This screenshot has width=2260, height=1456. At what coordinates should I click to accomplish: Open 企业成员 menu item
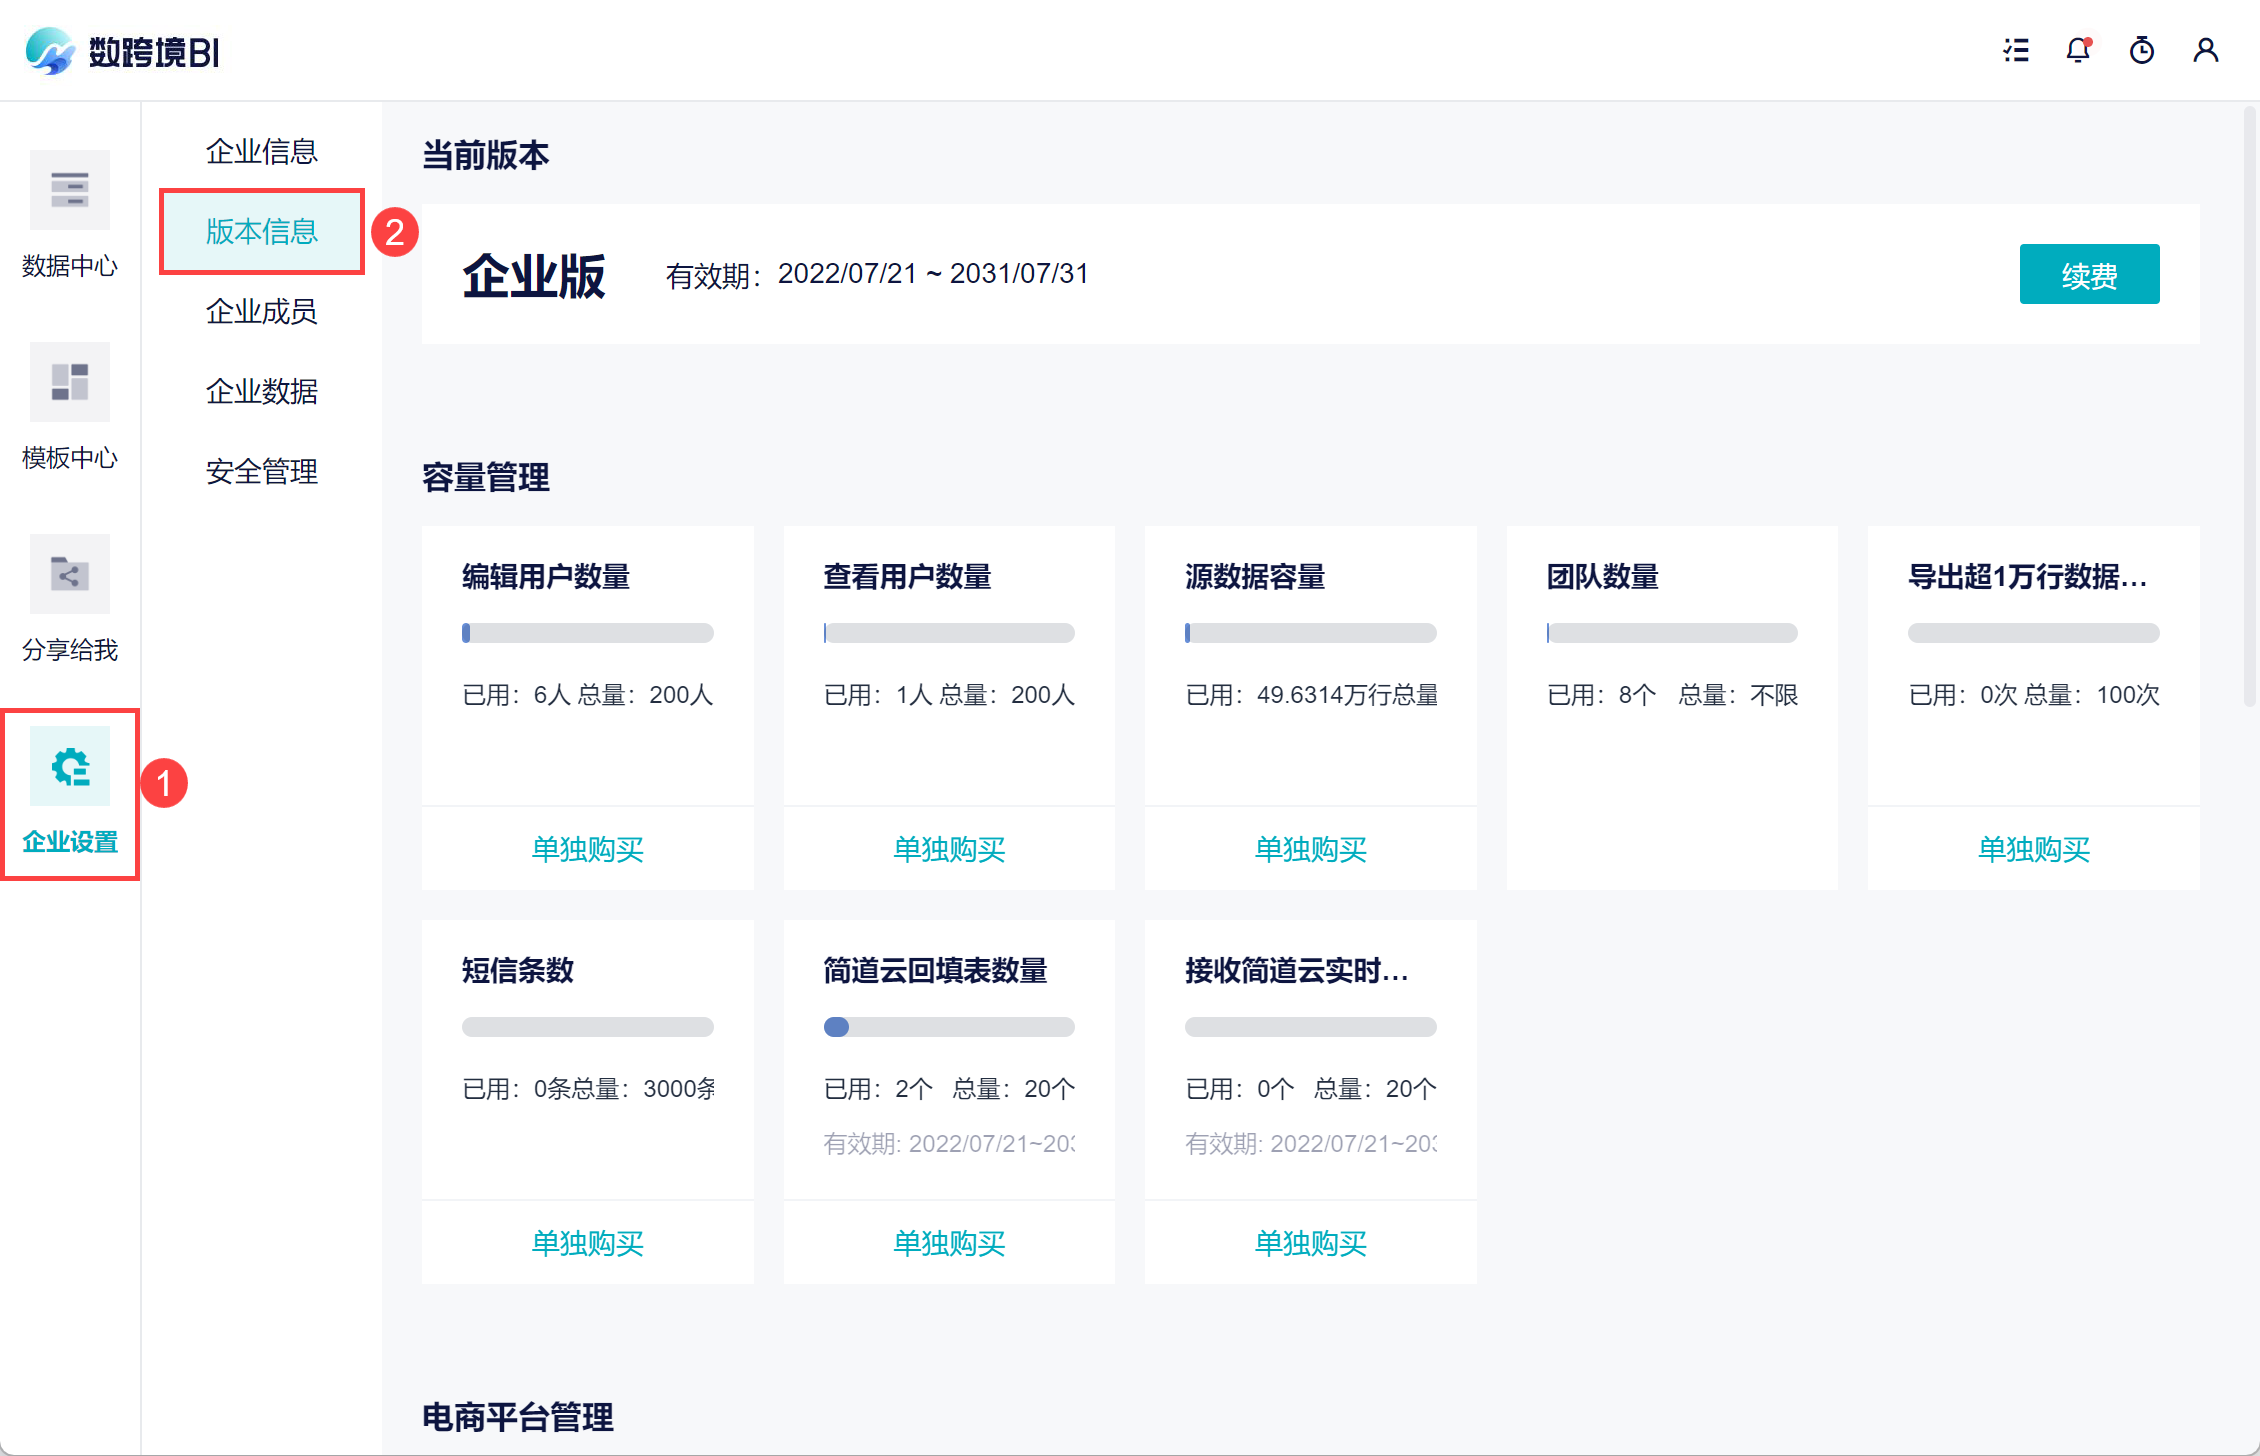pyautogui.click(x=261, y=311)
